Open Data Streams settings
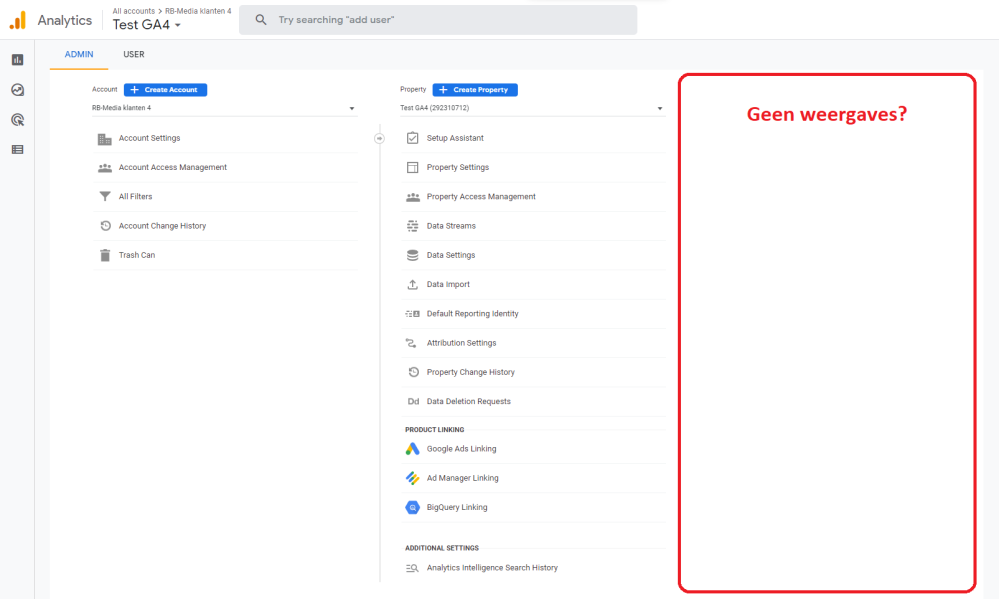 451,226
